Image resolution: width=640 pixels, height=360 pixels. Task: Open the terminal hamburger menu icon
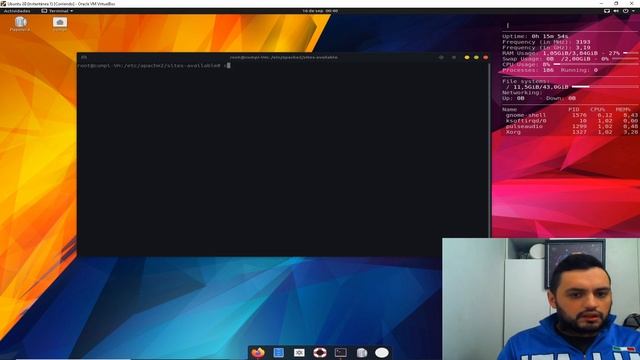454,58
